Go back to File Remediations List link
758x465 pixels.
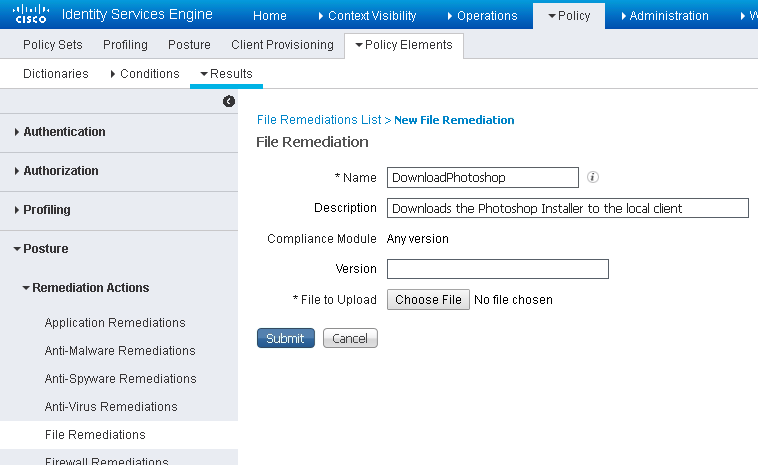[x=319, y=120]
